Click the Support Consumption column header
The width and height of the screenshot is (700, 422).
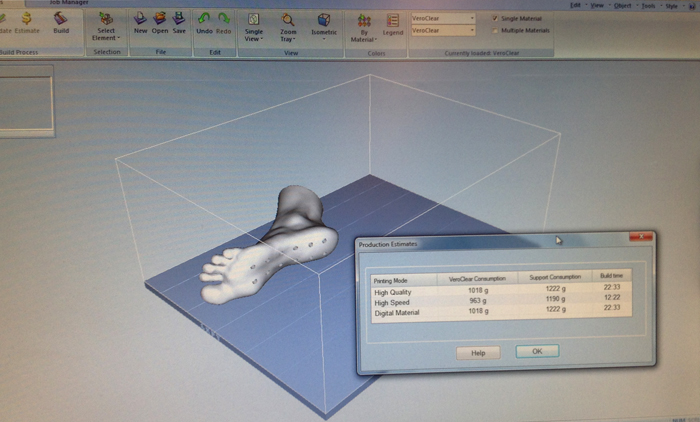(x=555, y=277)
